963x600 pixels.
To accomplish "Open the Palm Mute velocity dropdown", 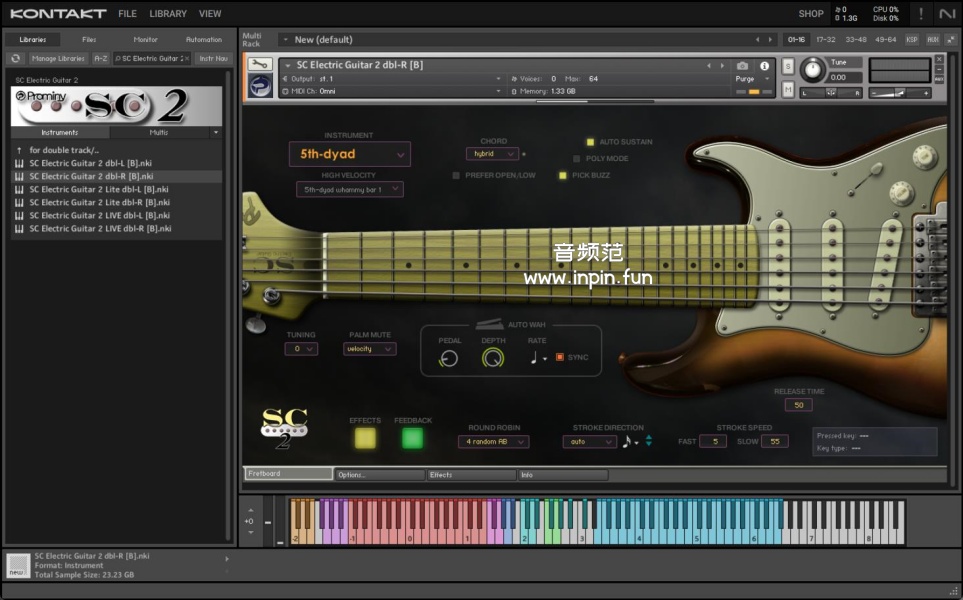I will click(x=369, y=349).
